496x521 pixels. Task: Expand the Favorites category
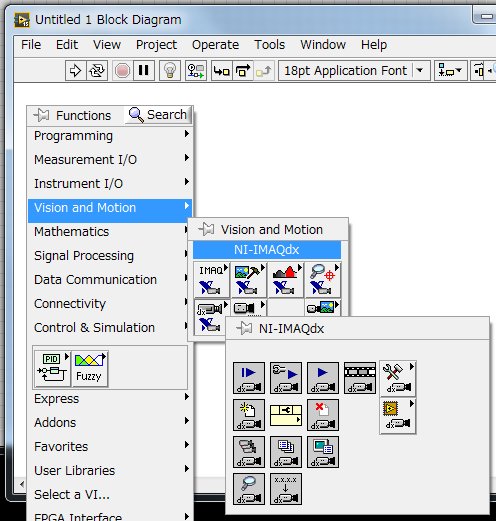coord(110,447)
